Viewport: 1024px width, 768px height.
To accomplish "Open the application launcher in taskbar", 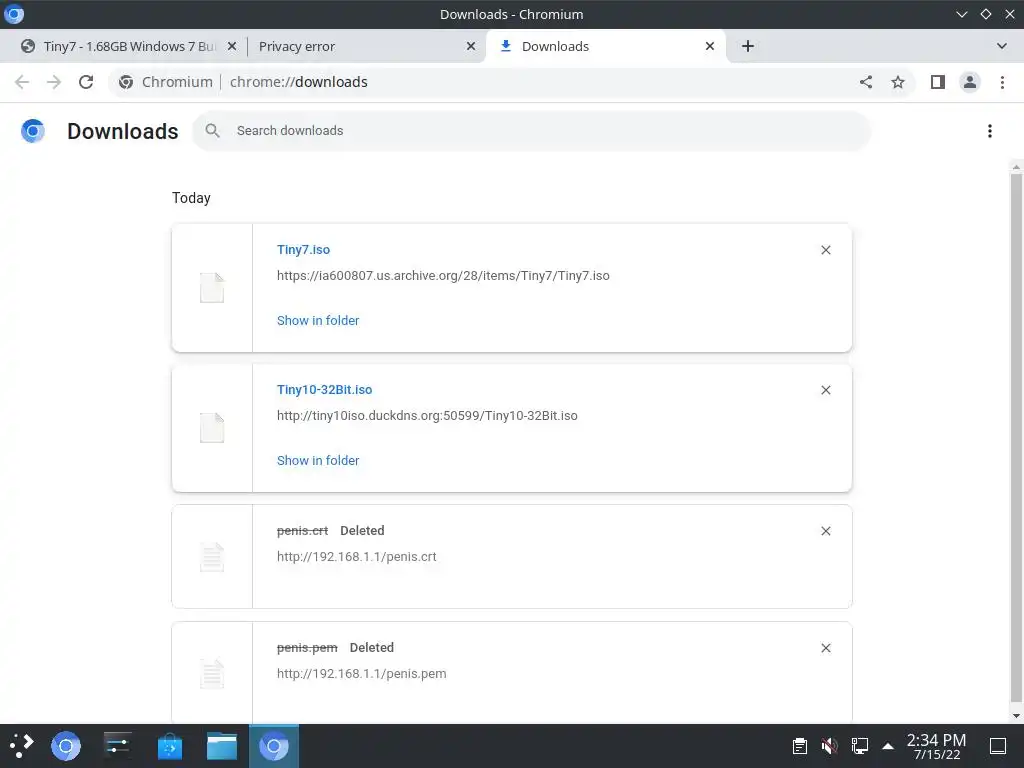I will (22, 746).
